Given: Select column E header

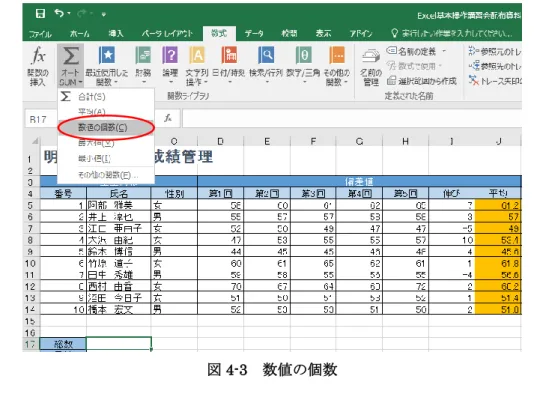Looking at the screenshot, I should point(267,141).
